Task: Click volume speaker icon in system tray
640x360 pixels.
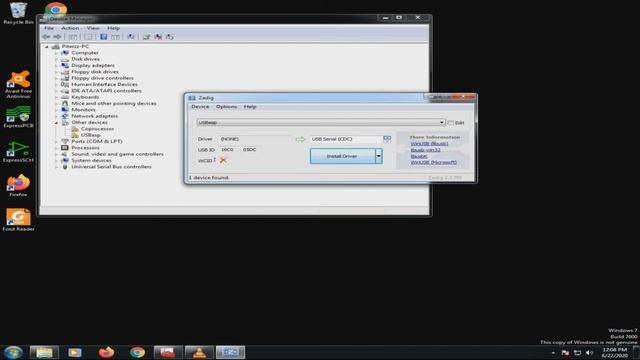Action: [589, 353]
